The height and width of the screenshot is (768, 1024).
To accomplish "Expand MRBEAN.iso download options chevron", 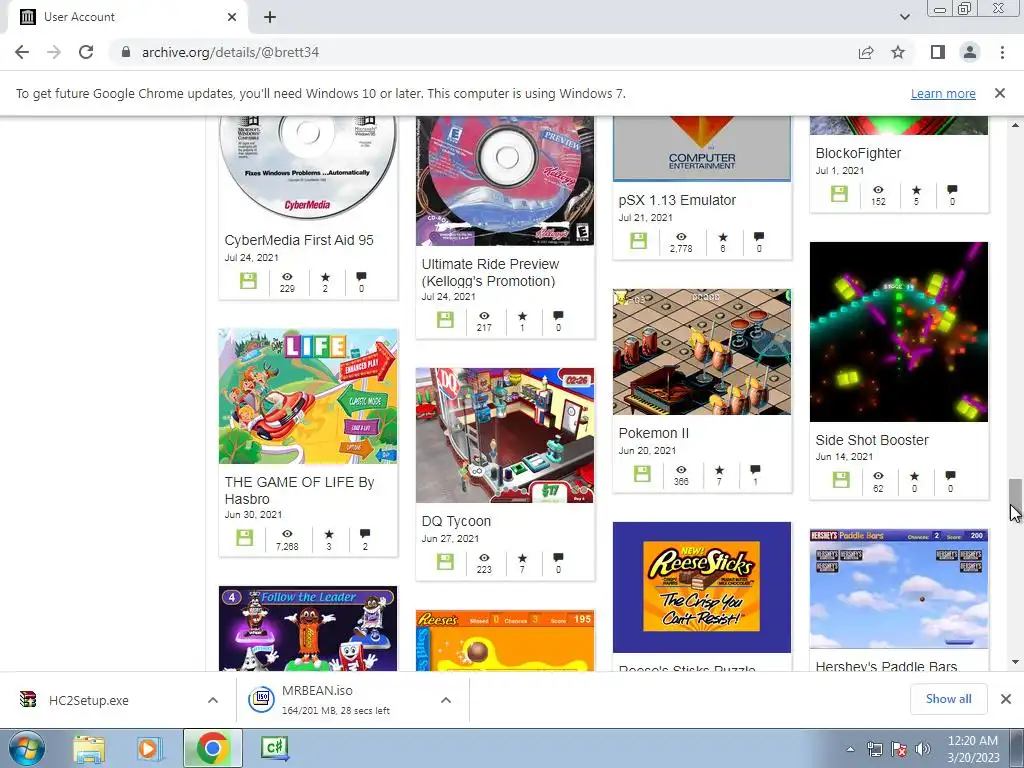I will [x=446, y=700].
